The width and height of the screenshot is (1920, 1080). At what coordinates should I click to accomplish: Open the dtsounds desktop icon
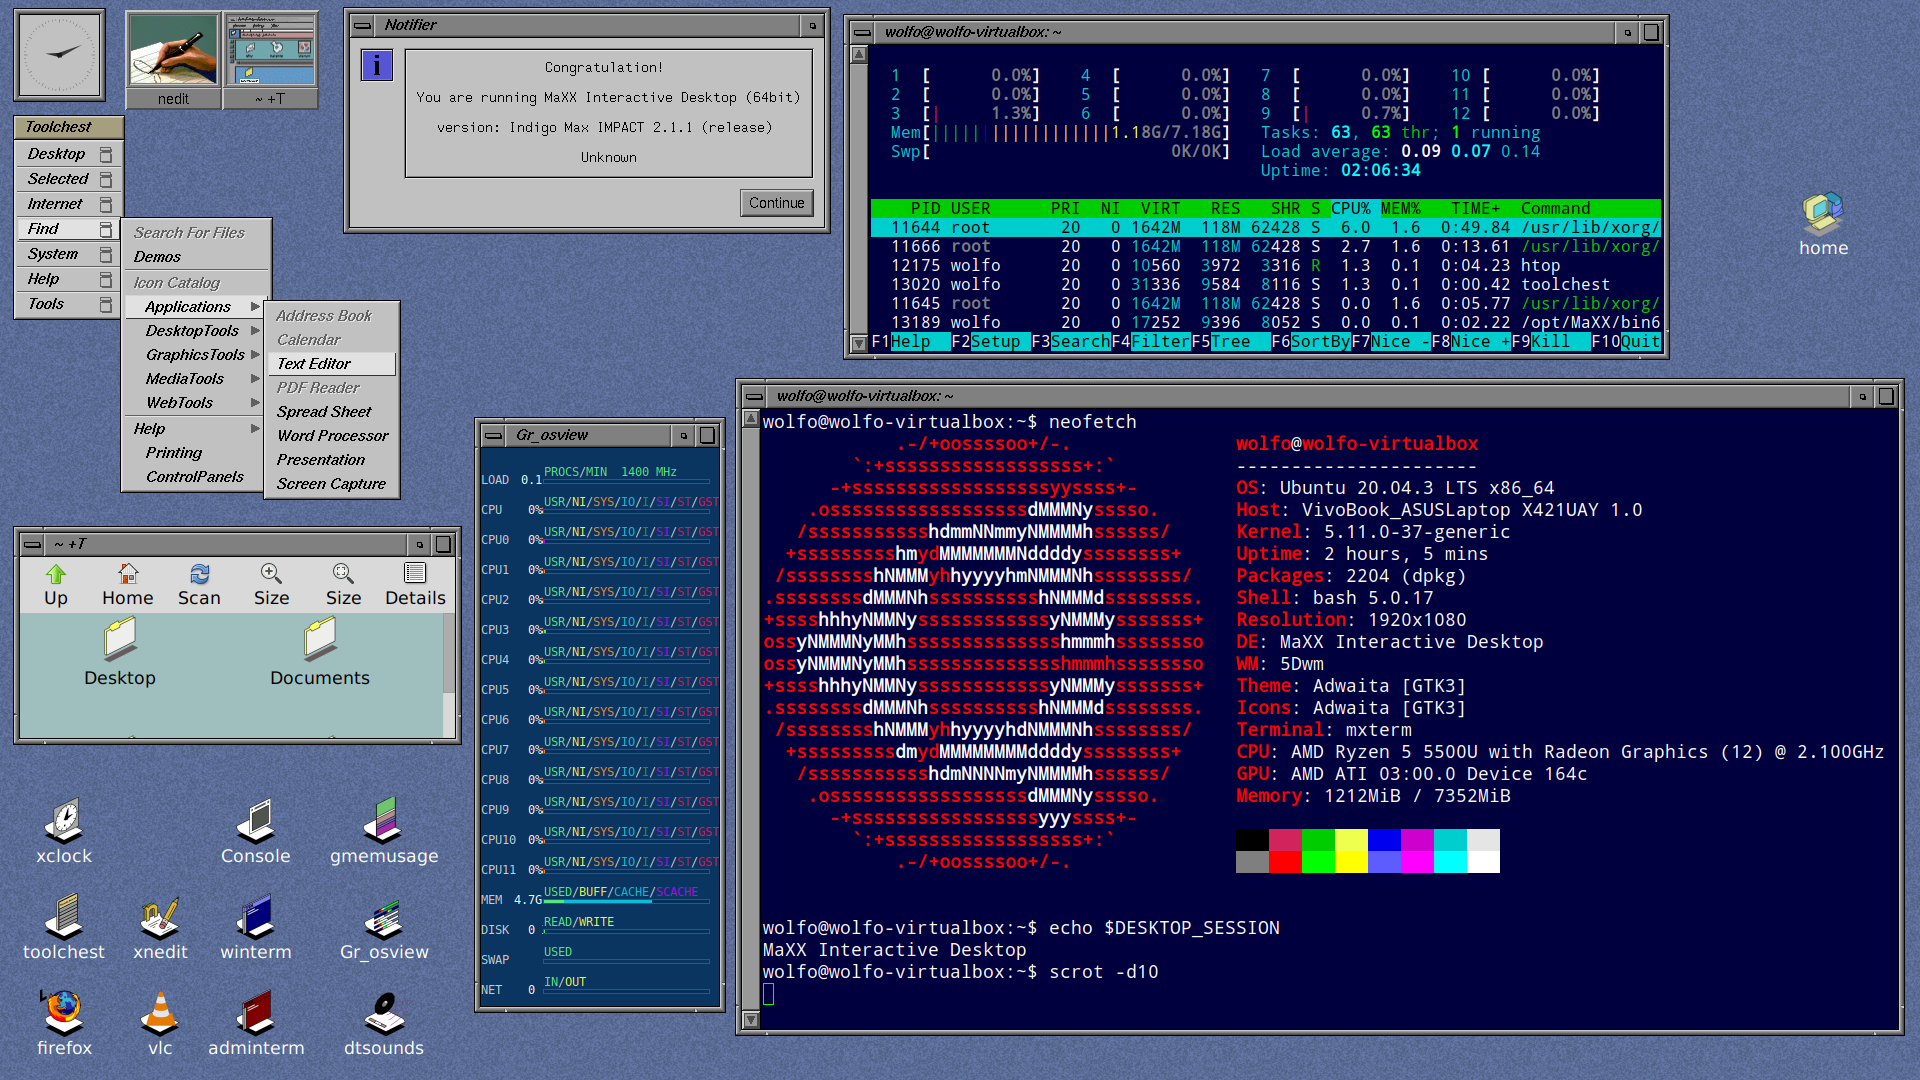383,1014
